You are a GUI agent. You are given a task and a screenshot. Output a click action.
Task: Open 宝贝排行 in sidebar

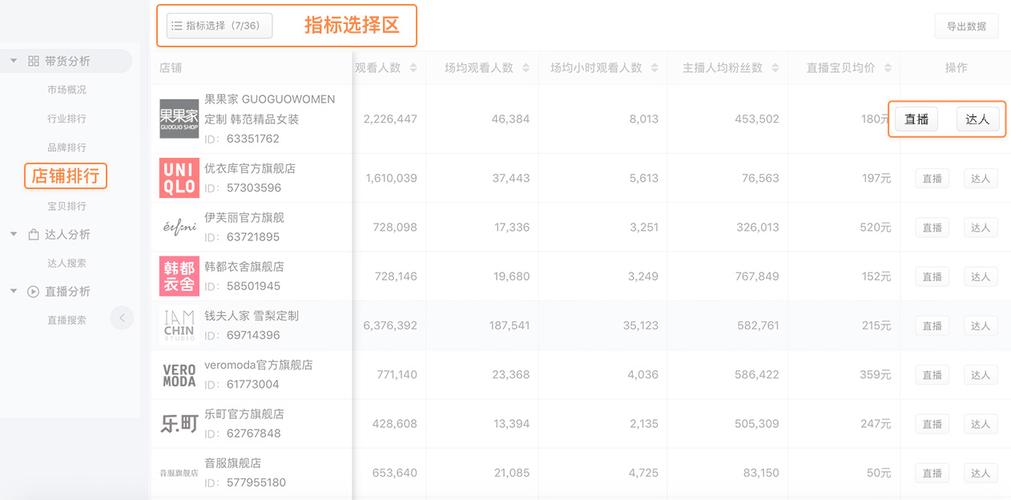(66, 206)
